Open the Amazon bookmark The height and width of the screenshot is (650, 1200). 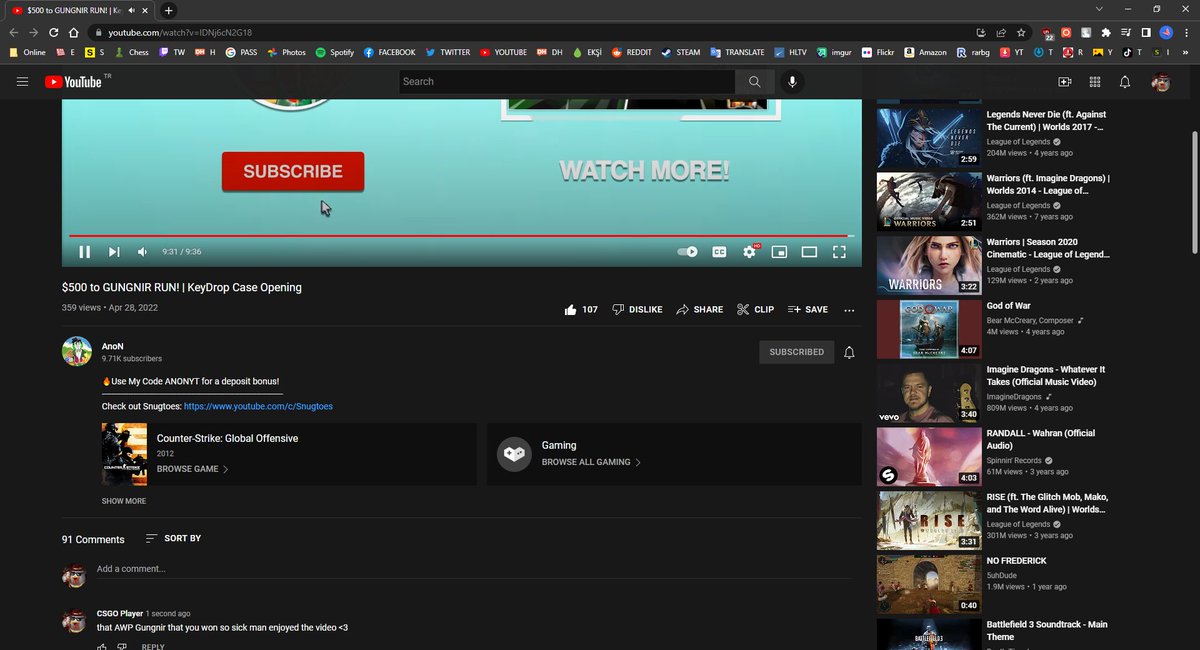click(924, 52)
